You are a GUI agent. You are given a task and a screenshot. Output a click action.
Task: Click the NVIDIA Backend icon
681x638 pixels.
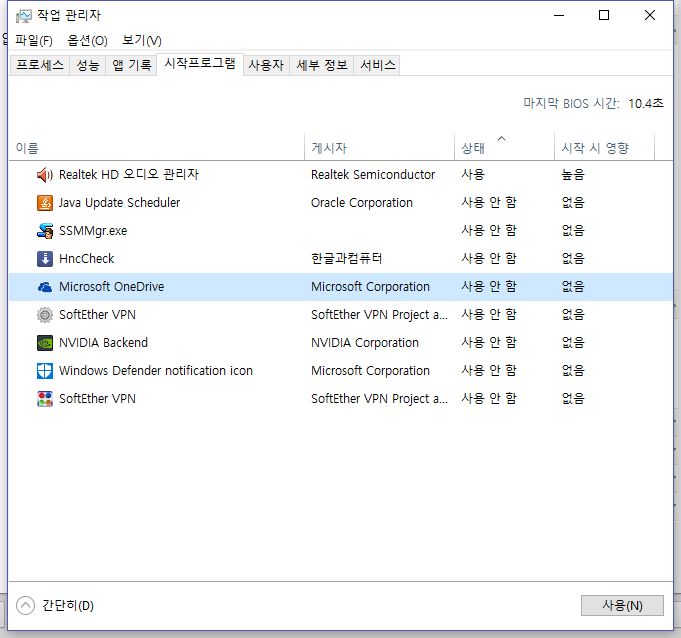click(45, 343)
